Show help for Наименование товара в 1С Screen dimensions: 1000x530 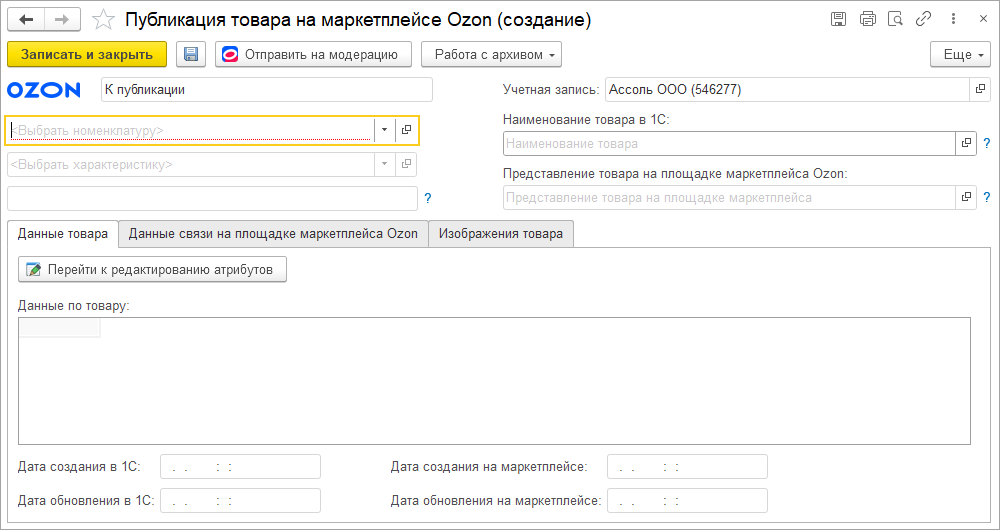coord(987,144)
